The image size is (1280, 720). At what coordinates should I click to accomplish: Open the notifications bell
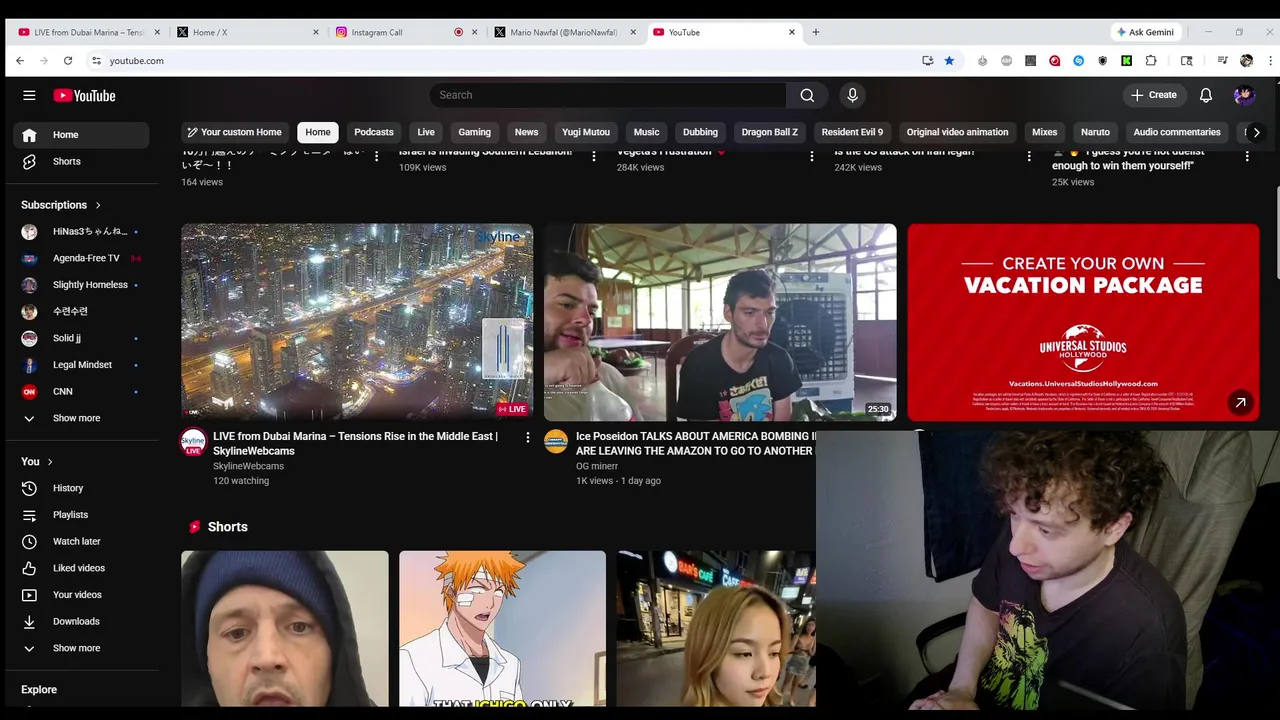coord(1206,95)
